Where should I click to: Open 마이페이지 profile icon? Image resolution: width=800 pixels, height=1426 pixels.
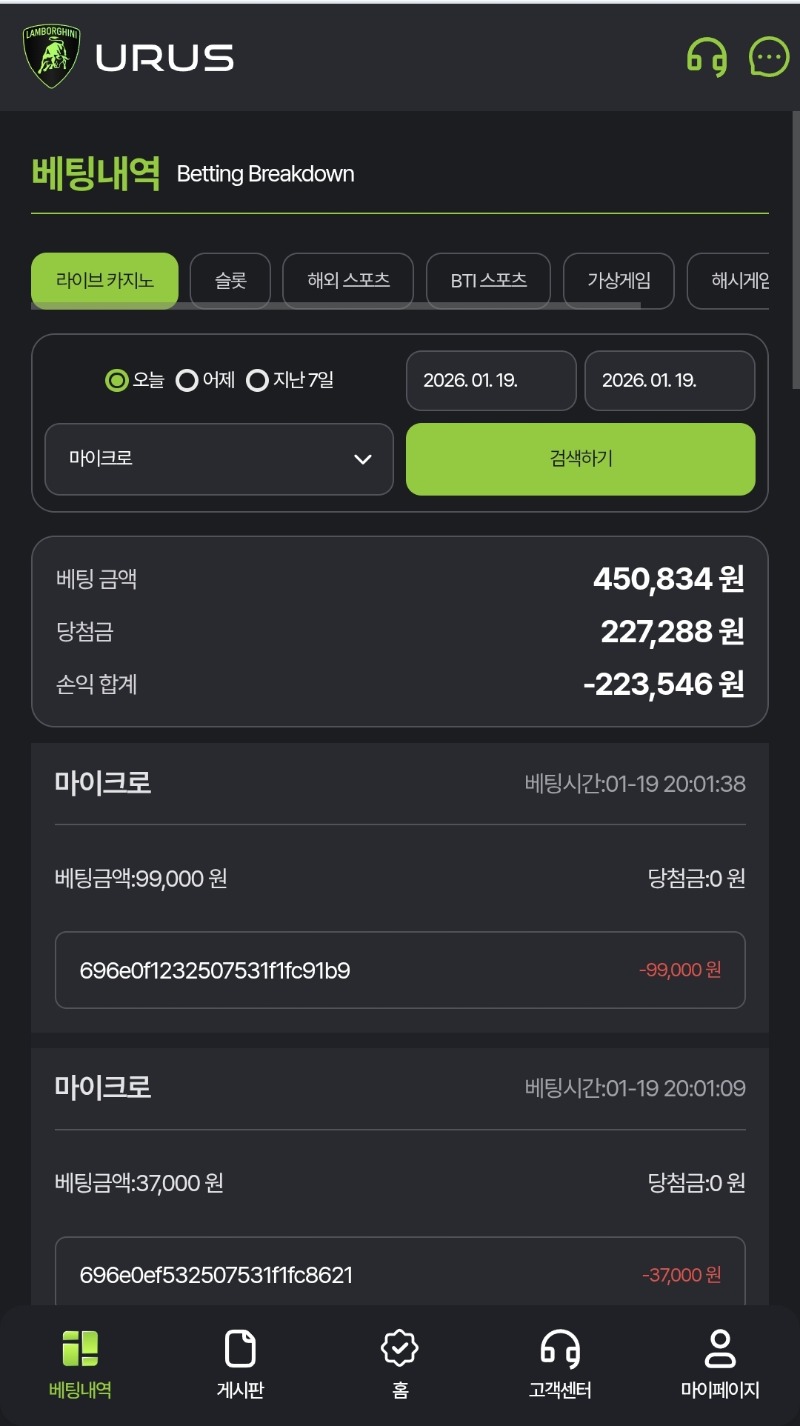pyautogui.click(x=720, y=1349)
